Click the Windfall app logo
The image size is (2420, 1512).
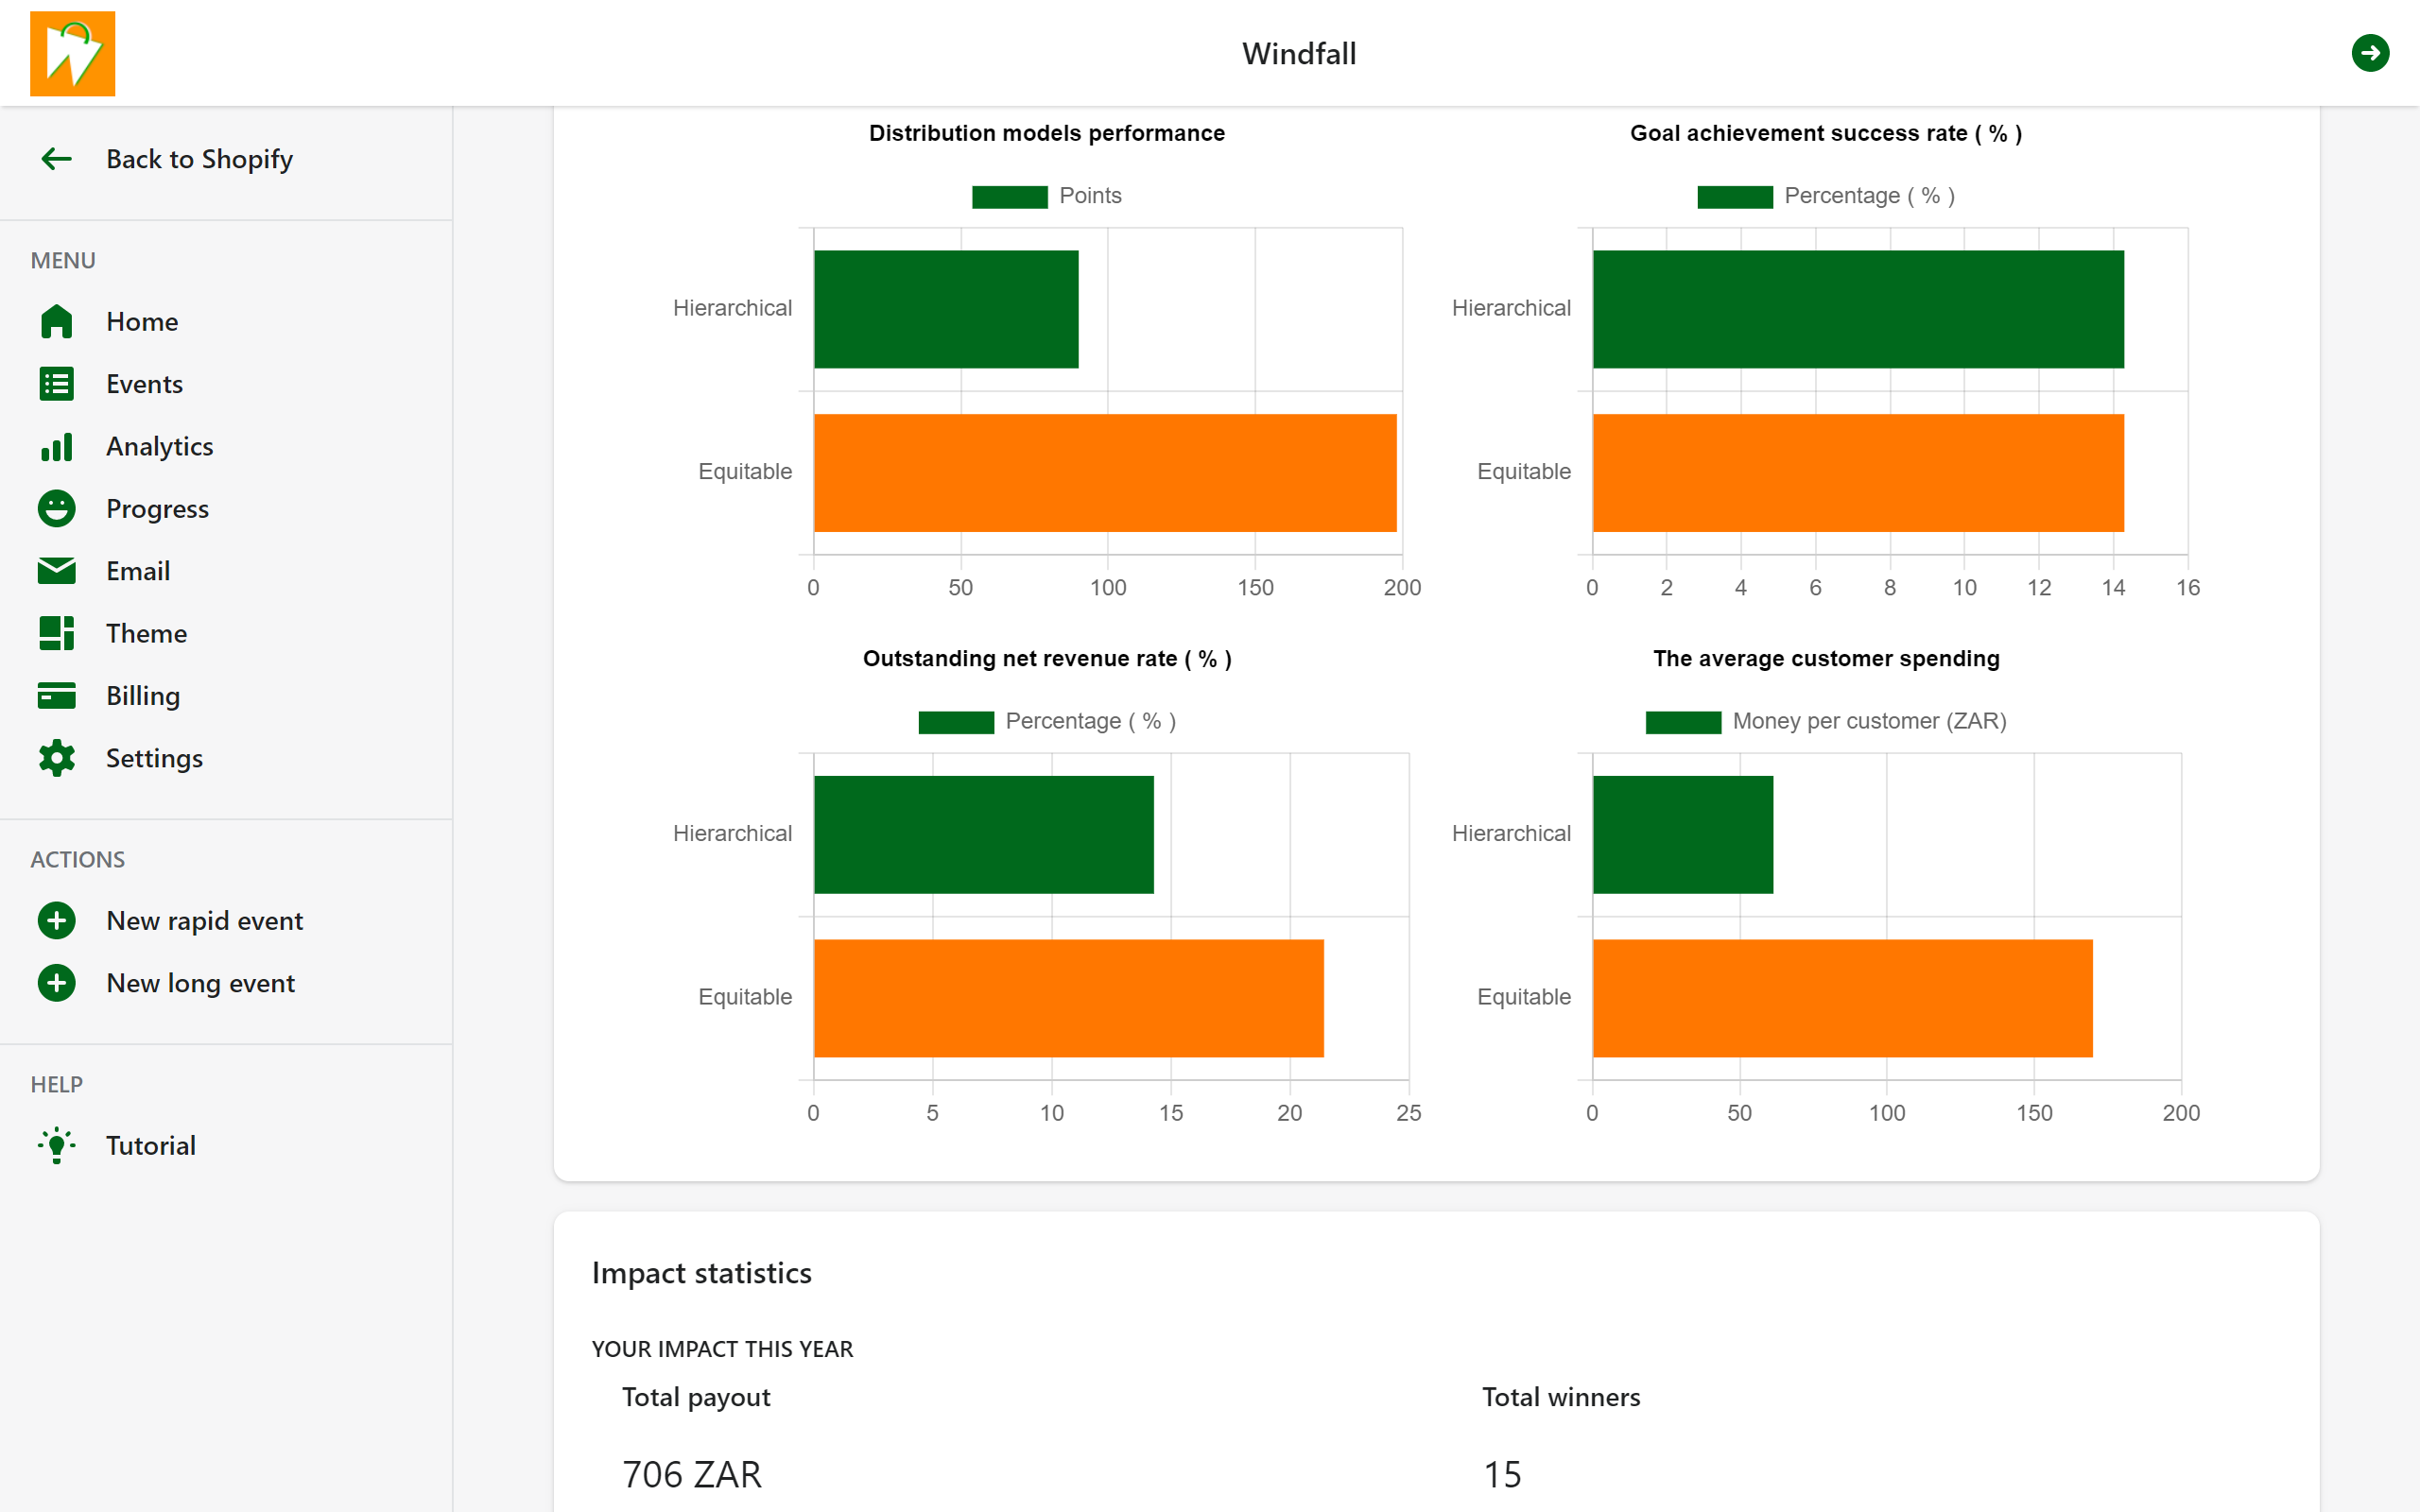[x=72, y=53]
